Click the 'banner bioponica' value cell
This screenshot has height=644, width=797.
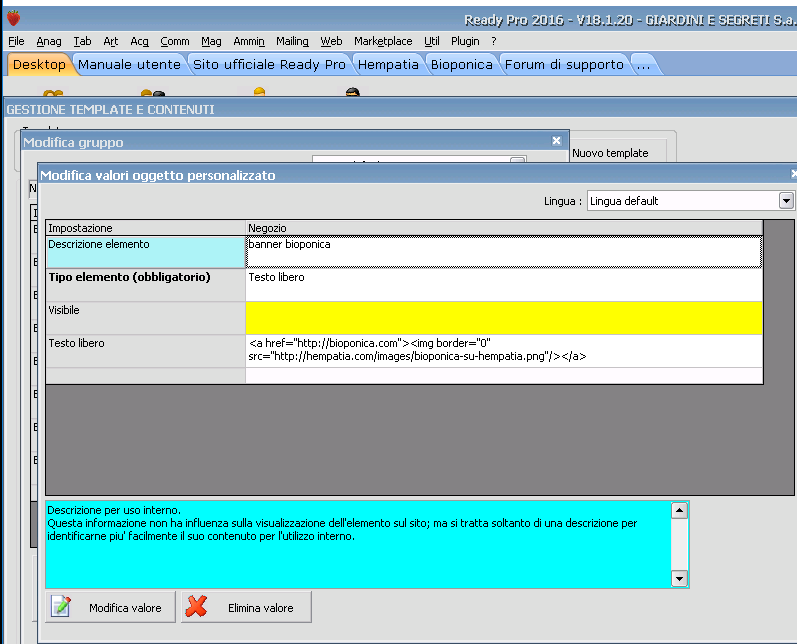[504, 252]
